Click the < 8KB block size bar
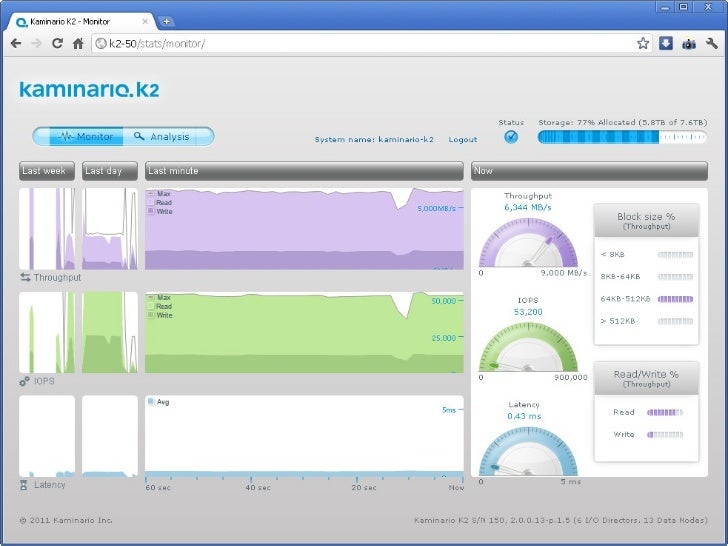This screenshot has width=728, height=546. (676, 254)
